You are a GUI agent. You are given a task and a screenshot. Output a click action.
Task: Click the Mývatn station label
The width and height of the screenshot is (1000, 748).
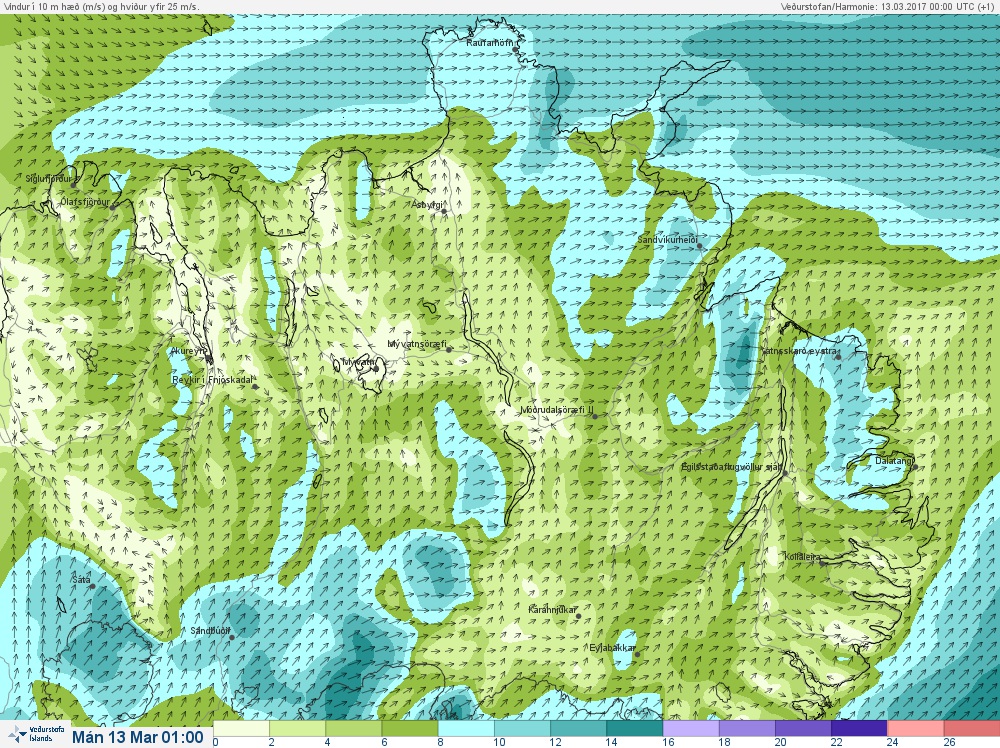[359, 362]
